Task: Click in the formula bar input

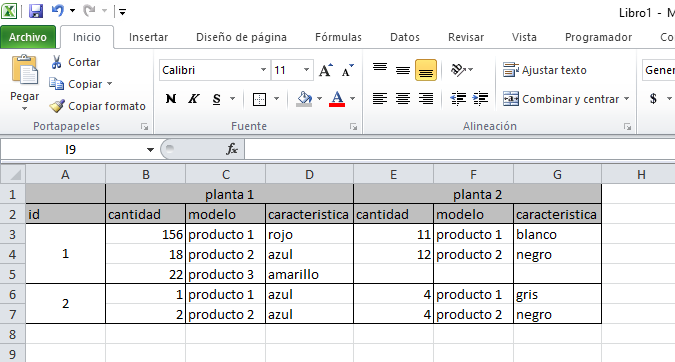Action: [x=459, y=149]
